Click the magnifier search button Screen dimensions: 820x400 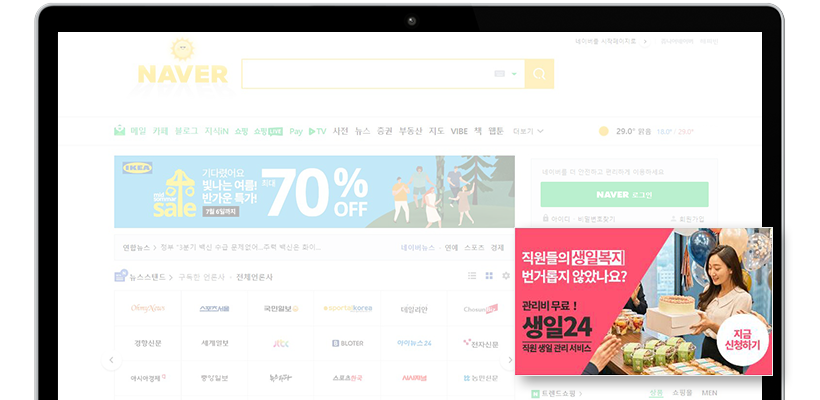click(539, 74)
